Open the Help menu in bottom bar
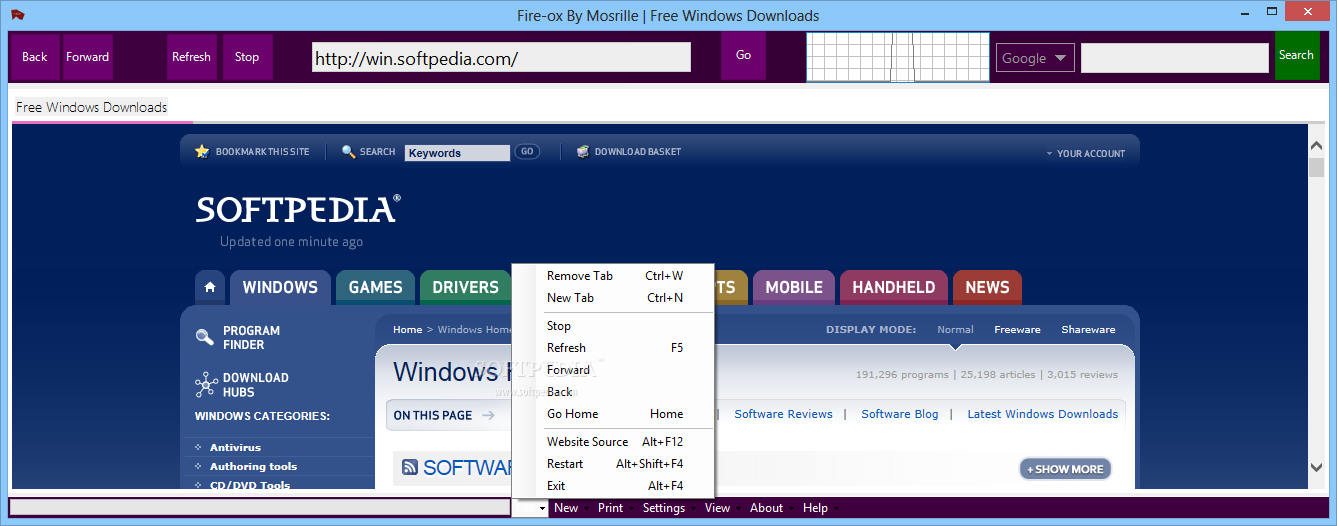 [x=815, y=508]
